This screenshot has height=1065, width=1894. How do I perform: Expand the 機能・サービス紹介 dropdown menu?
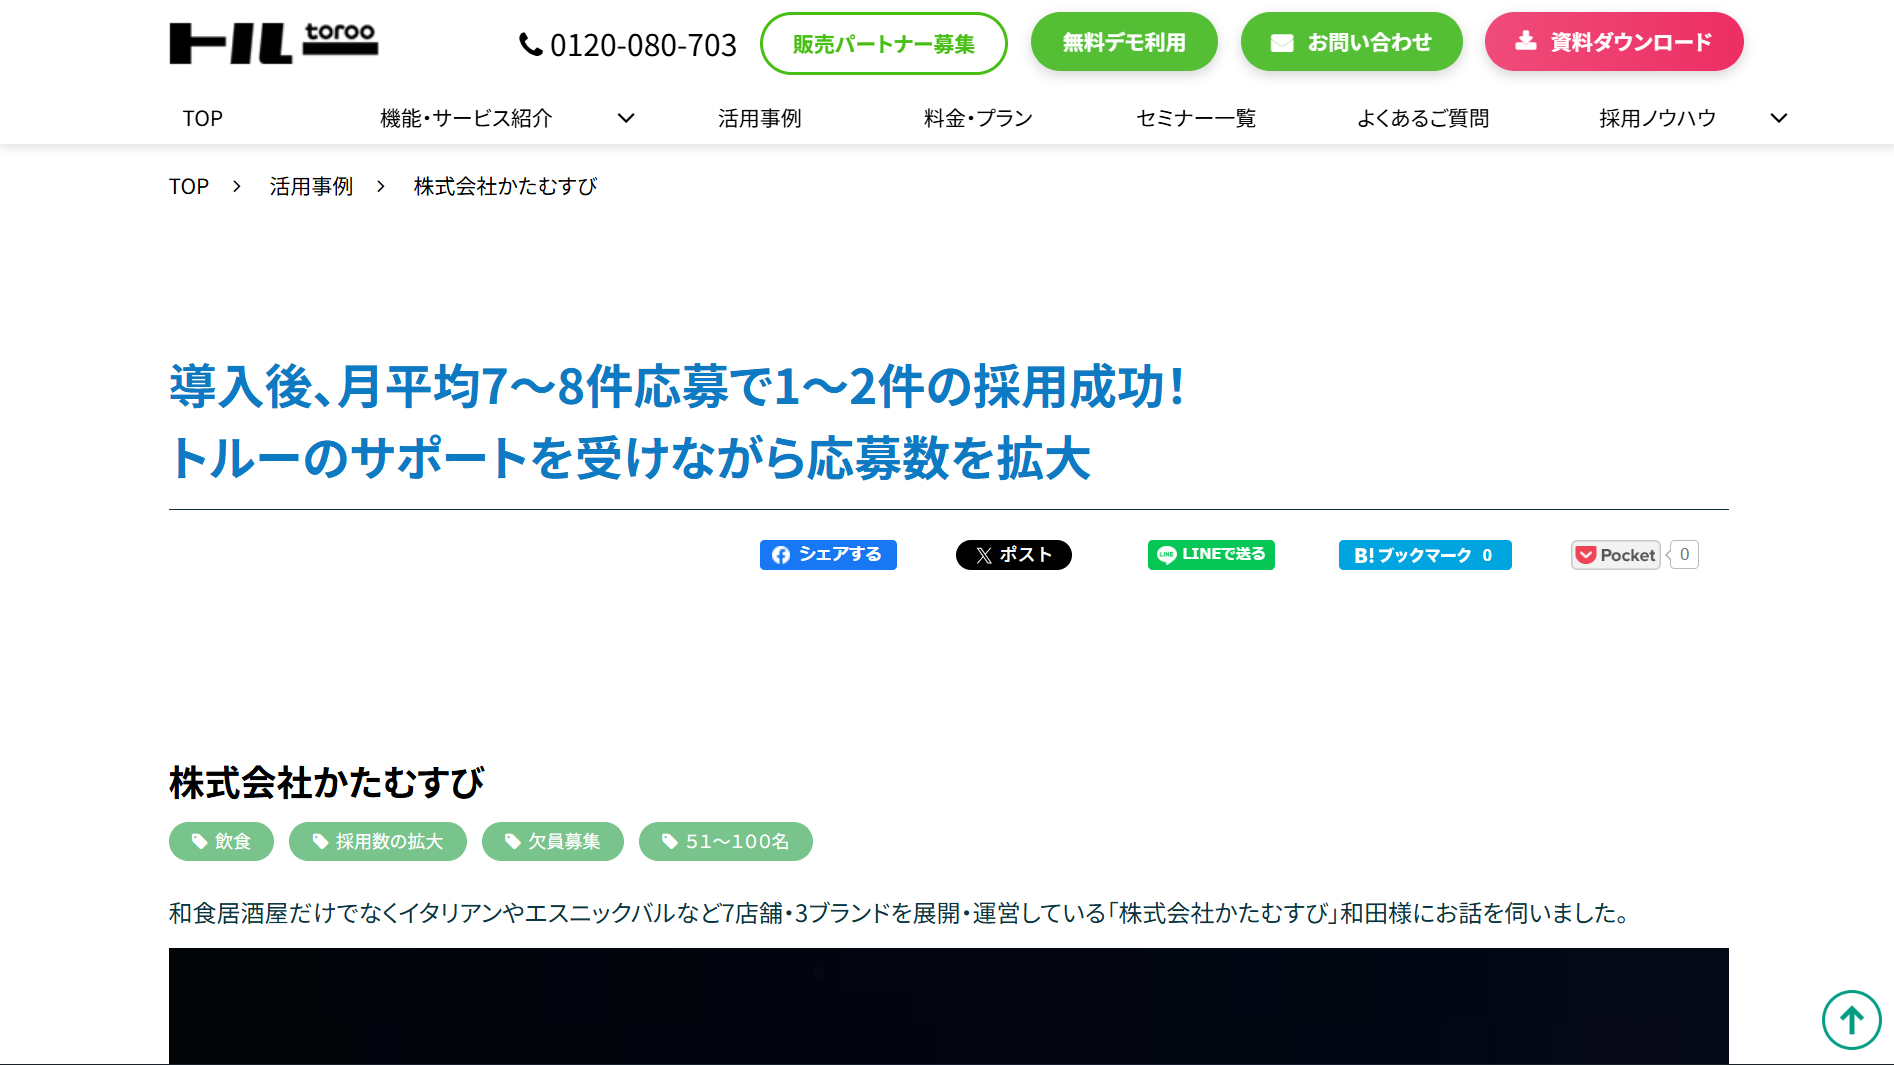tap(627, 118)
